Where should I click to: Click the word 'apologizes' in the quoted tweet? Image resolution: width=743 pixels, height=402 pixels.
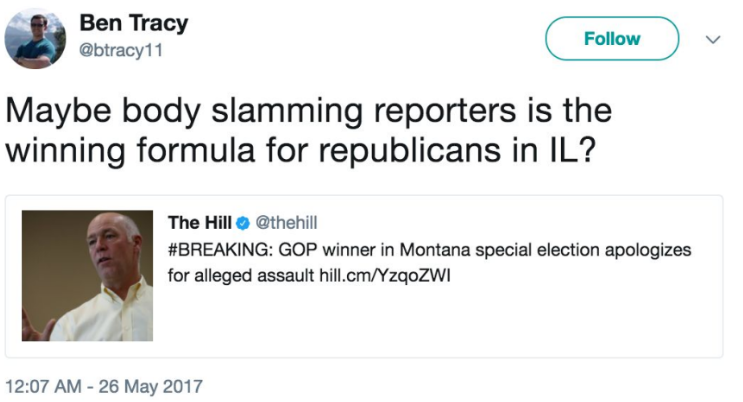tap(651, 249)
